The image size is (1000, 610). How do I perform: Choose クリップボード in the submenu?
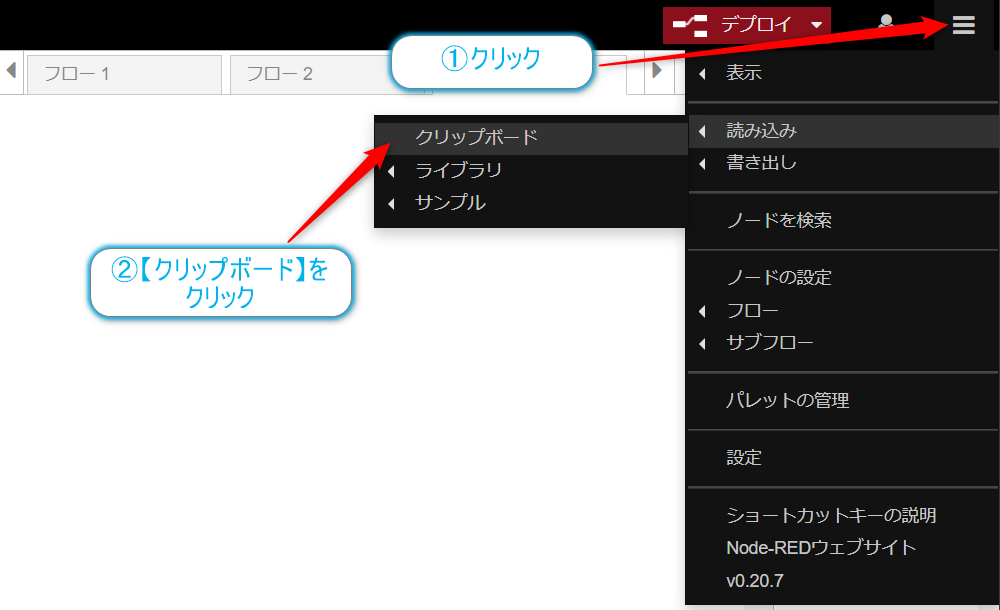531,138
